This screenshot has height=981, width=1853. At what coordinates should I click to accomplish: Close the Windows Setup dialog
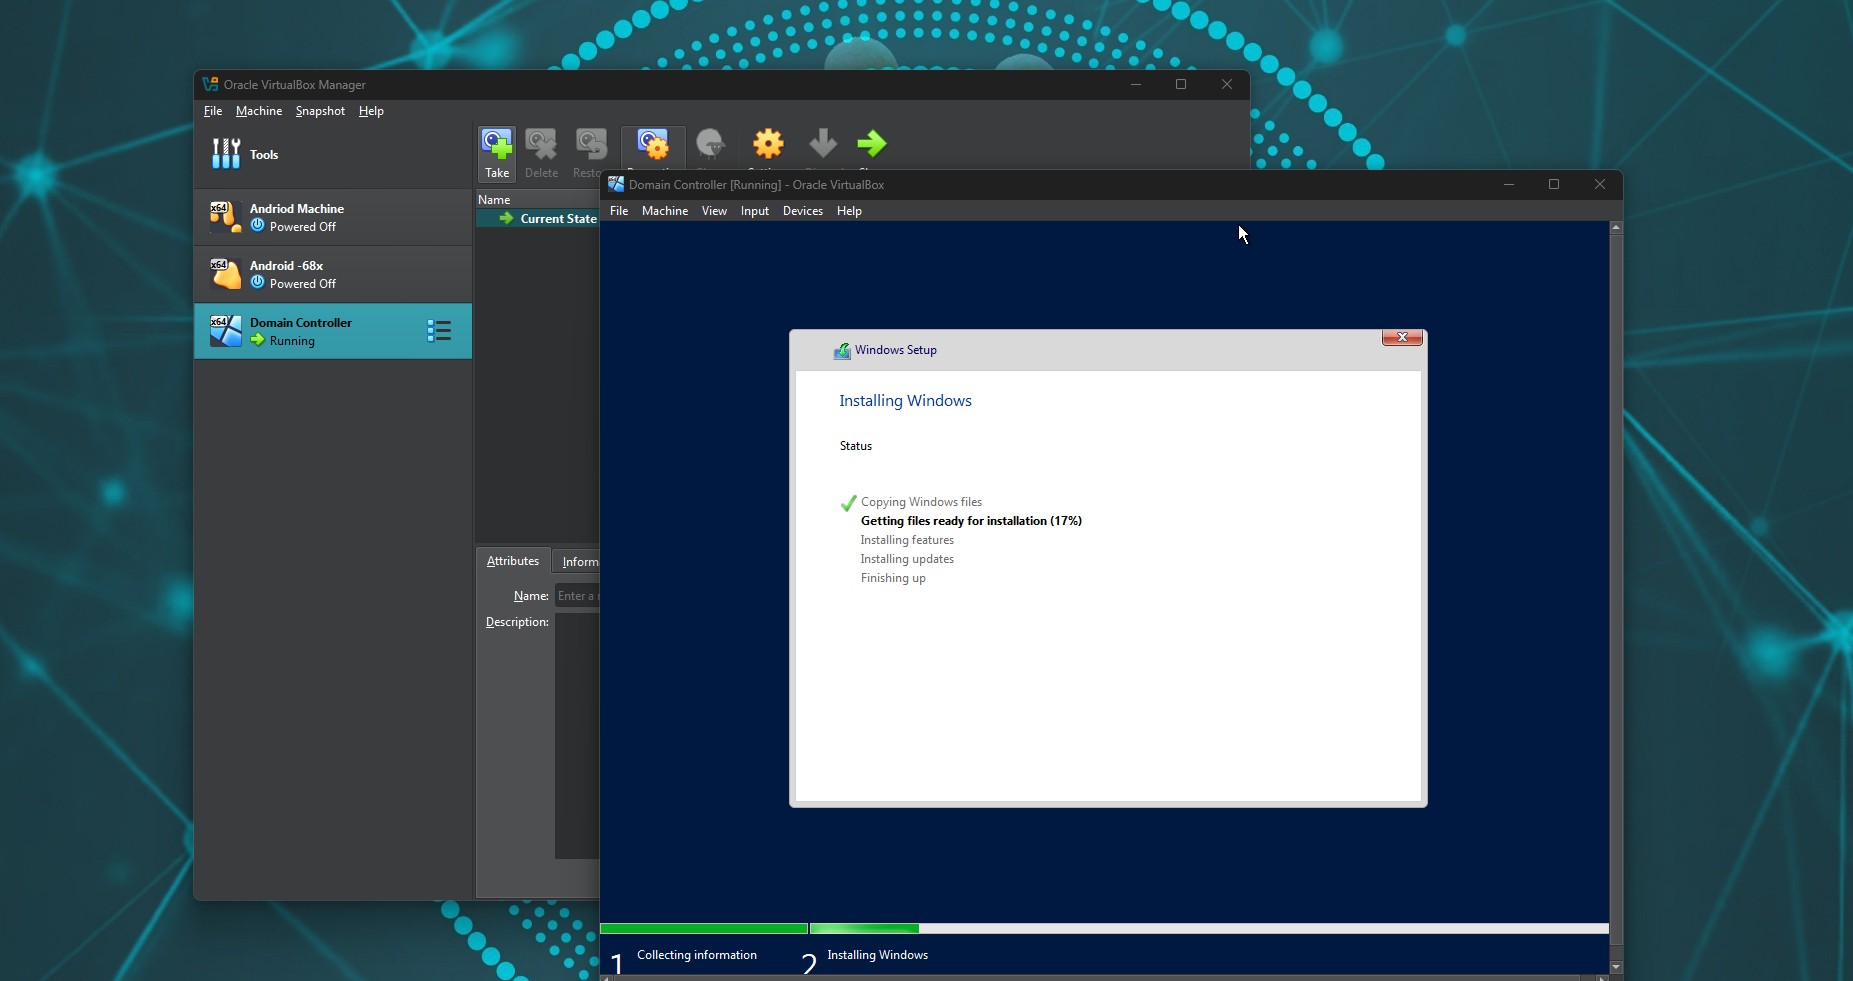pos(1402,337)
